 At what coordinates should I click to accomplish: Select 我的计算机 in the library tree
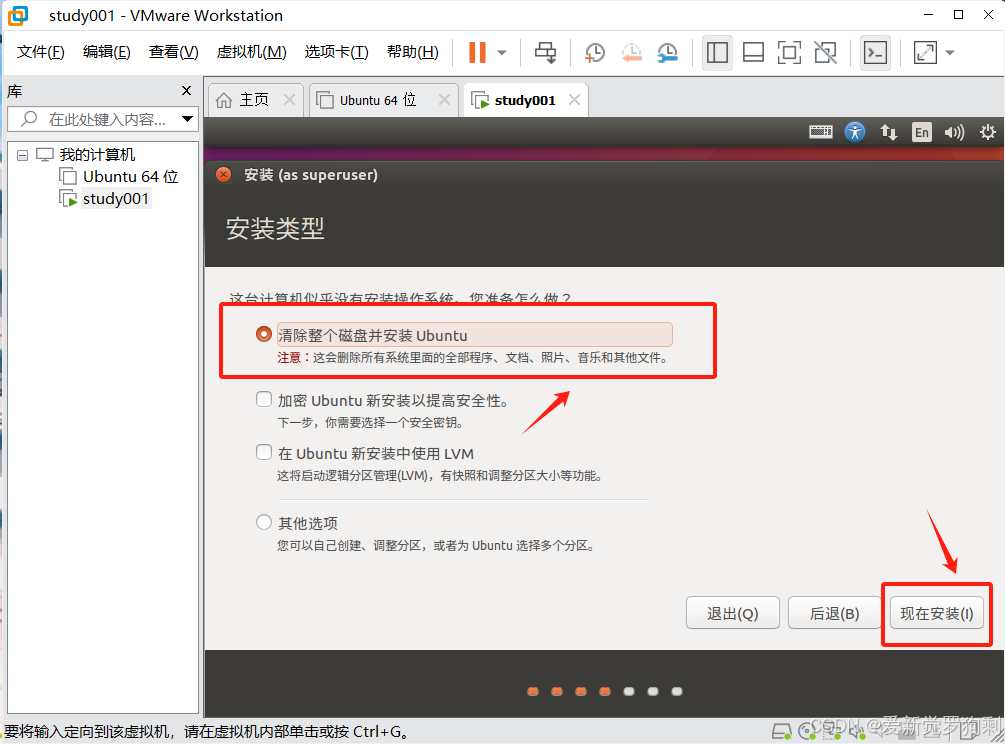pyautogui.click(x=97, y=155)
